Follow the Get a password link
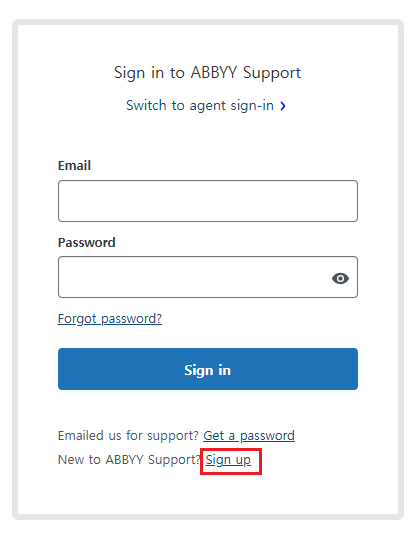Viewport: 415px width, 541px height. pos(249,436)
